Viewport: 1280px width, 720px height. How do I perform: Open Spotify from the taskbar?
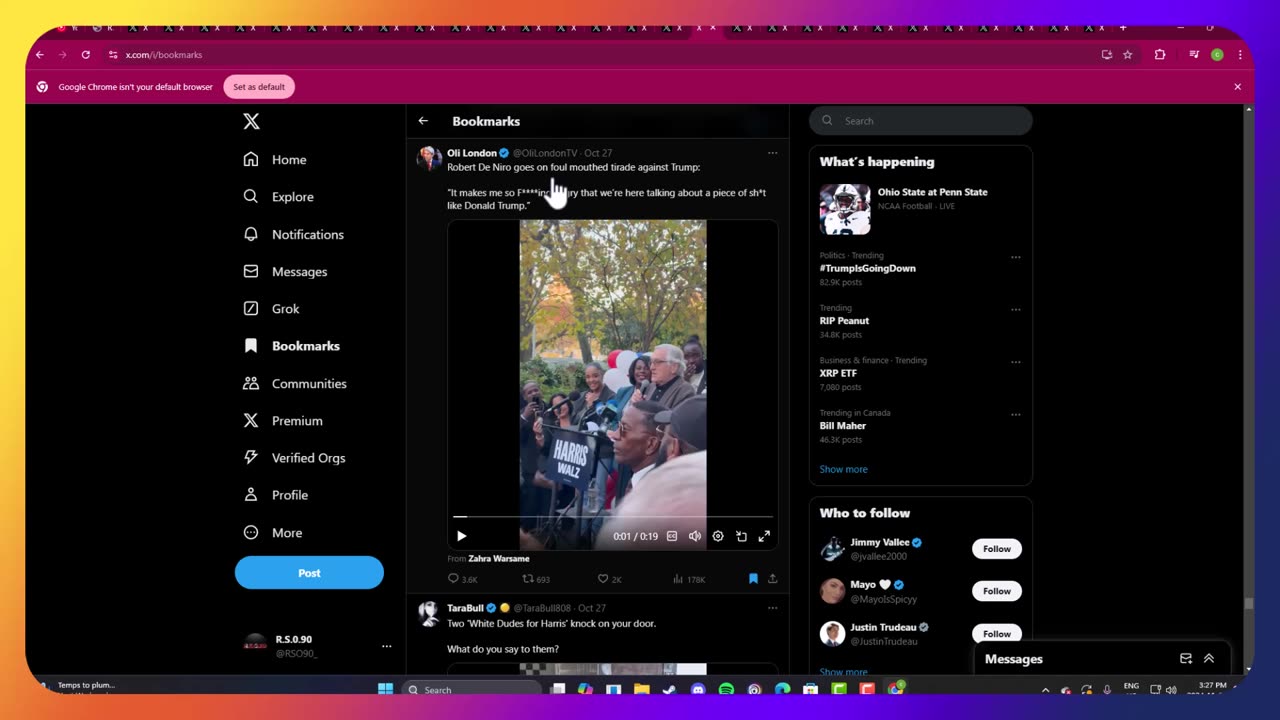pos(726,689)
